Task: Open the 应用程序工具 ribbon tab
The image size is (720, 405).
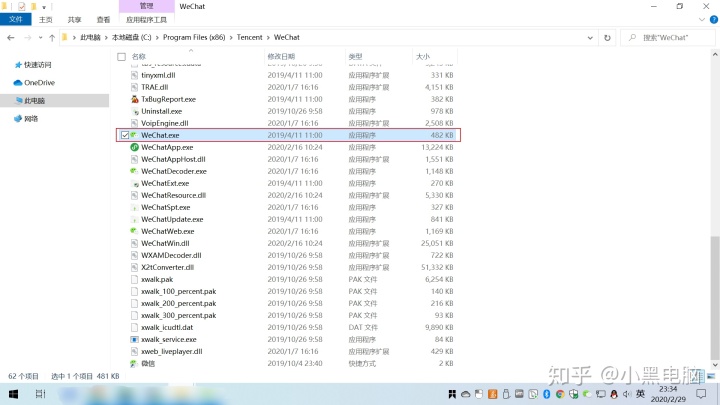Action: tap(146, 20)
